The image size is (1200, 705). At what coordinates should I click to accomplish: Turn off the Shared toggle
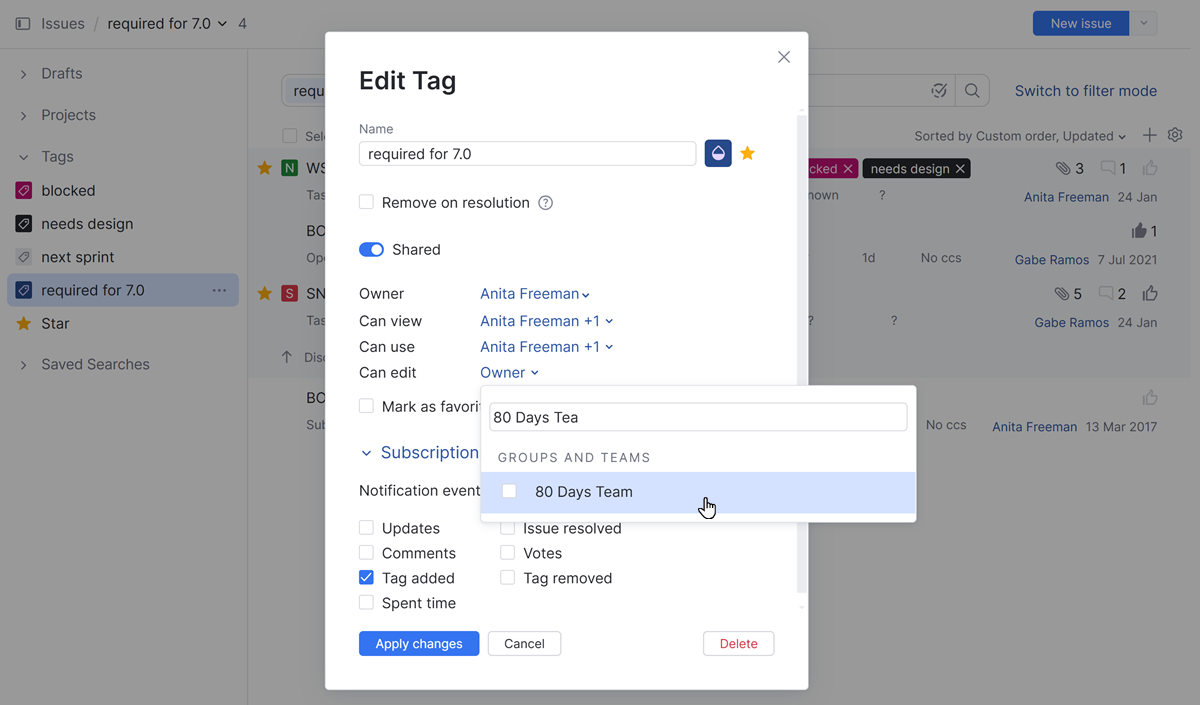tap(371, 250)
